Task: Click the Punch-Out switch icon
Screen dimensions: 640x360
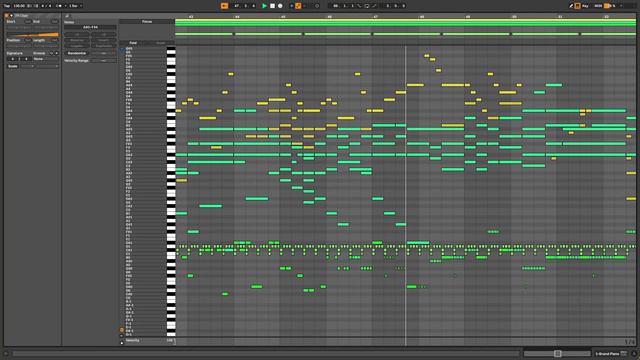Action: tap(374, 6)
